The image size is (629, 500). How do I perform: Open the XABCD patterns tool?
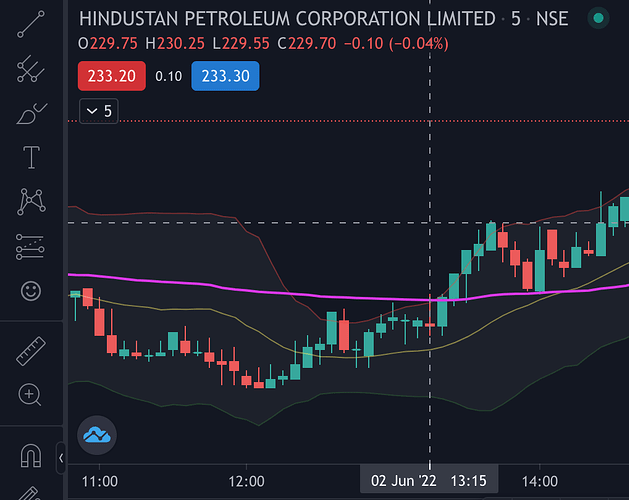[x=31, y=201]
